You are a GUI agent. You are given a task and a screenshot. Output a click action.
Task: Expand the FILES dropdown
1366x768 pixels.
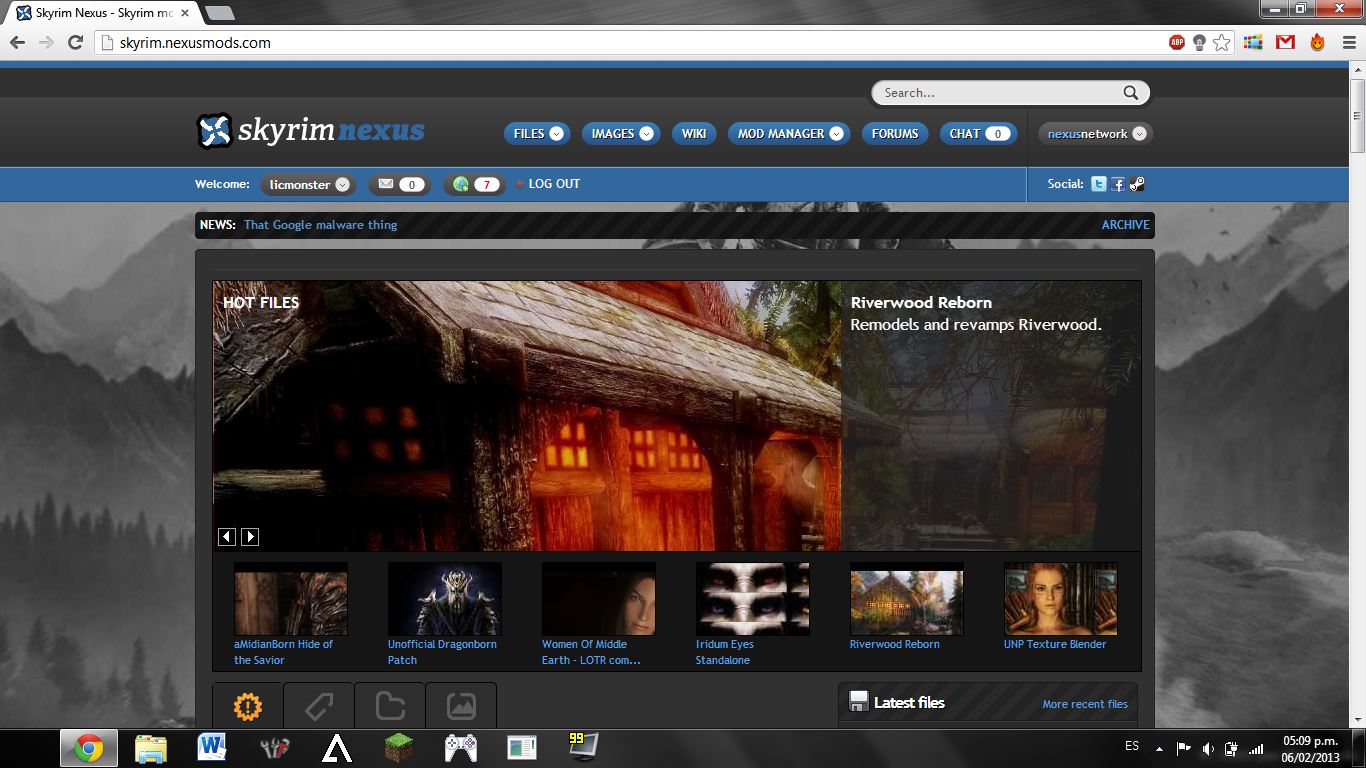tap(559, 133)
